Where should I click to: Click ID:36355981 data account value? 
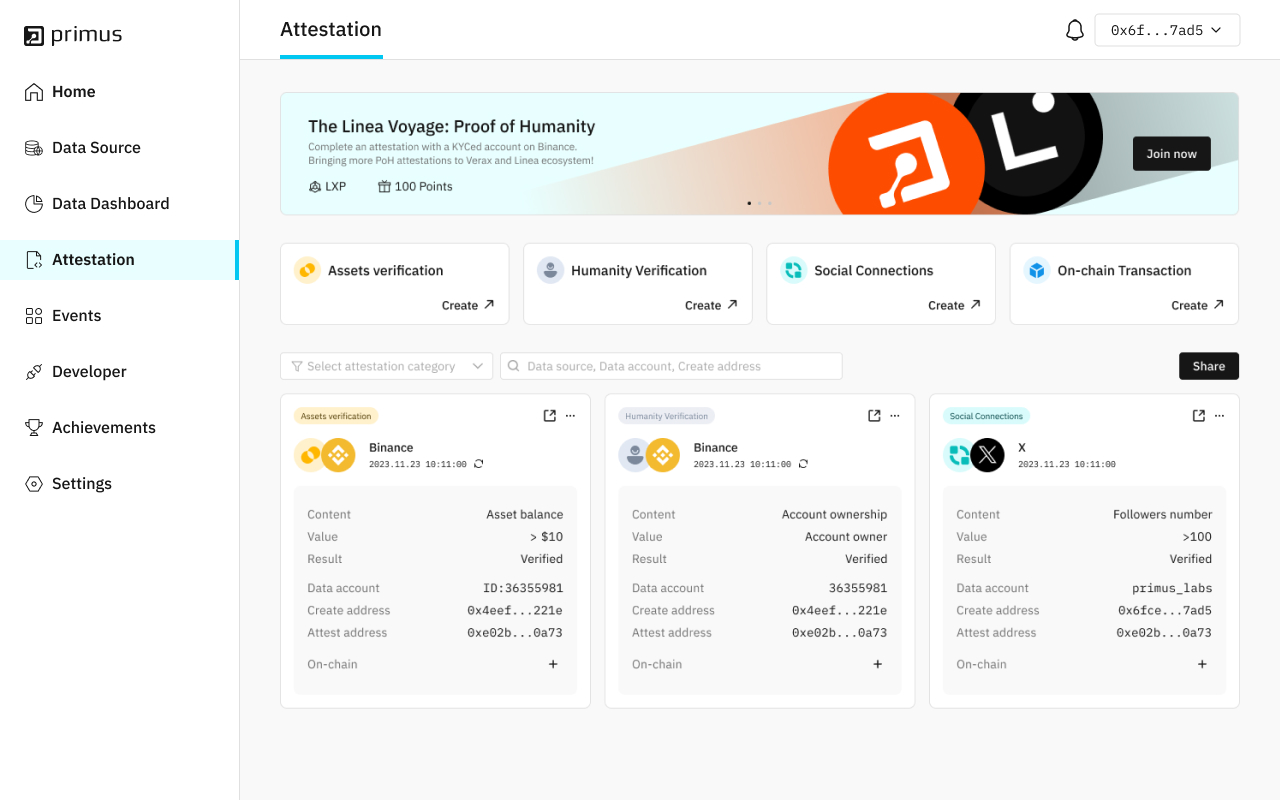tap(523, 588)
